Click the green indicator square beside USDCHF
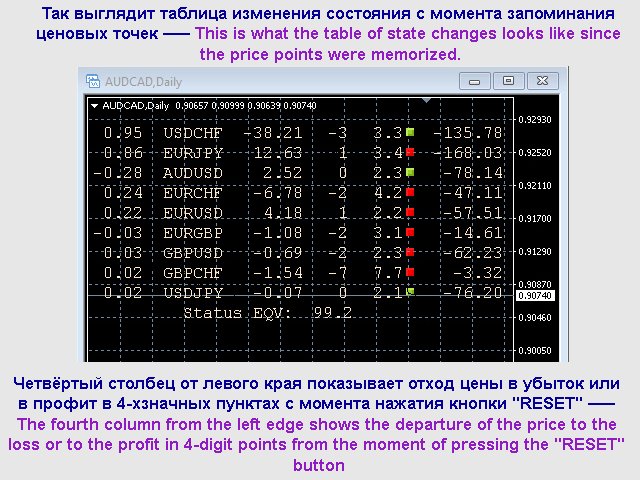Image resolution: width=640 pixels, height=480 pixels. 409,132
